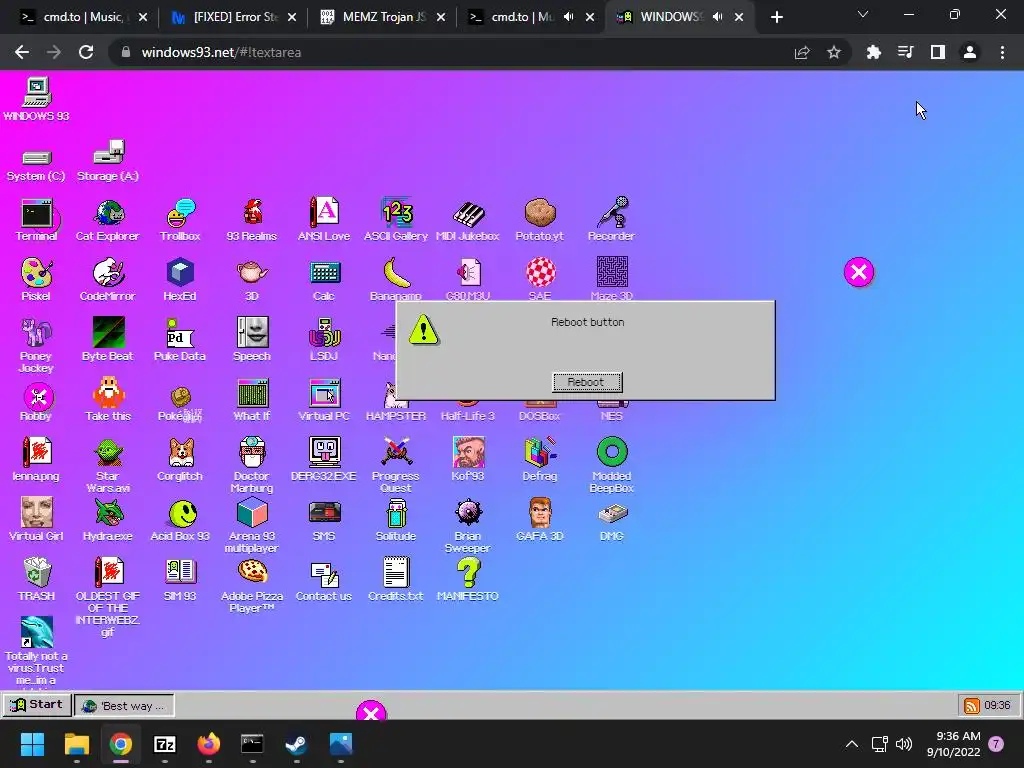Viewport: 1024px width, 768px height.
Task: Open CodeMirror editor icon
Action: pos(108,273)
